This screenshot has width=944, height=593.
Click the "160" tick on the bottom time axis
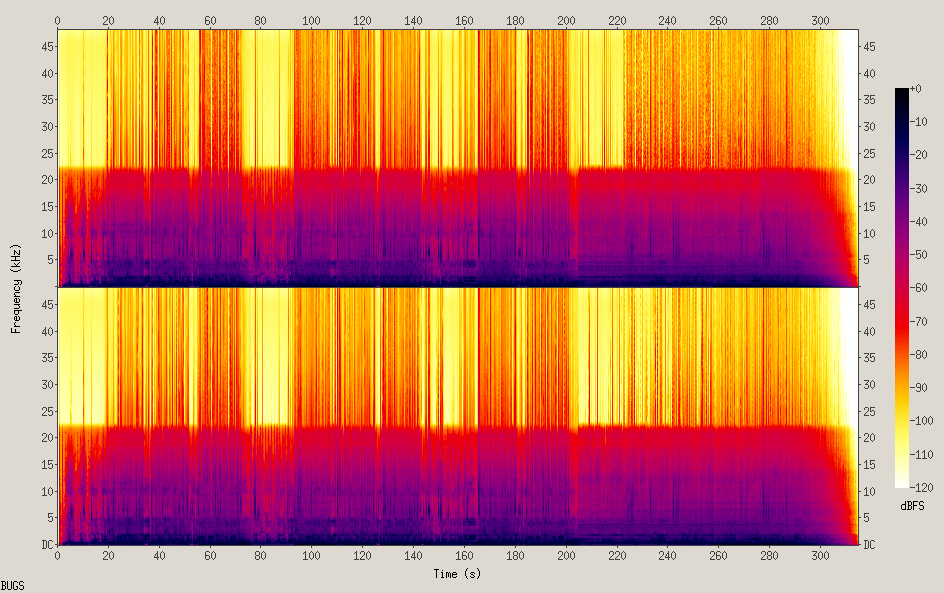point(464,555)
